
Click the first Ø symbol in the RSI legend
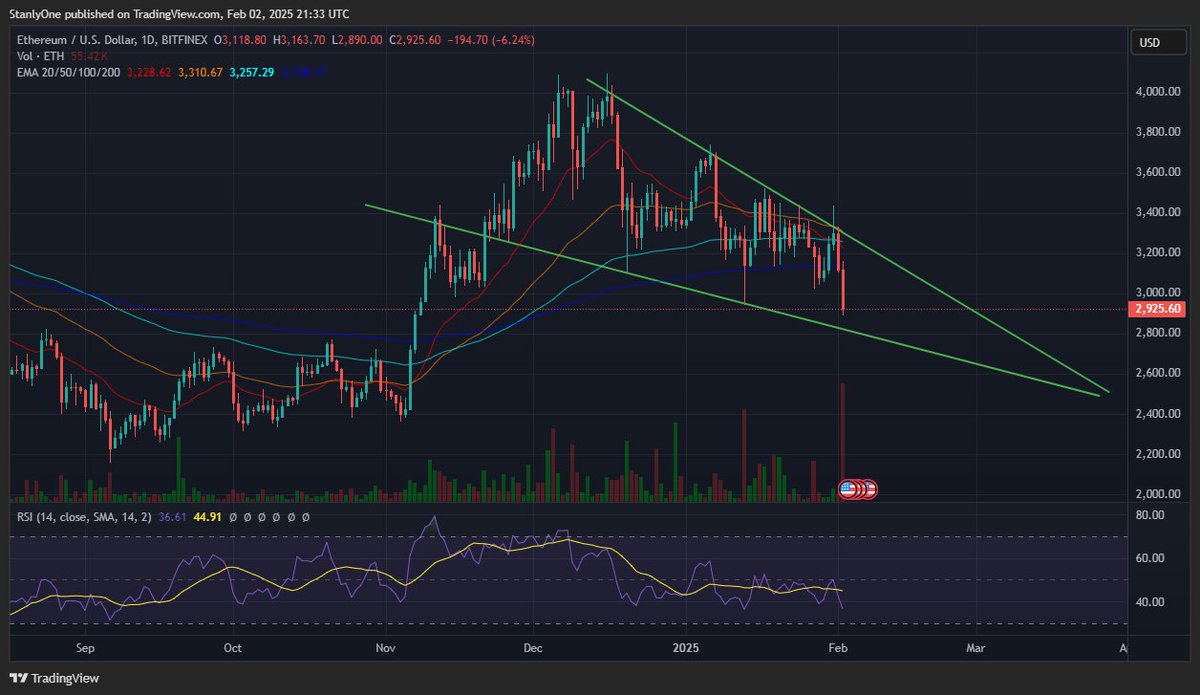[233, 515]
